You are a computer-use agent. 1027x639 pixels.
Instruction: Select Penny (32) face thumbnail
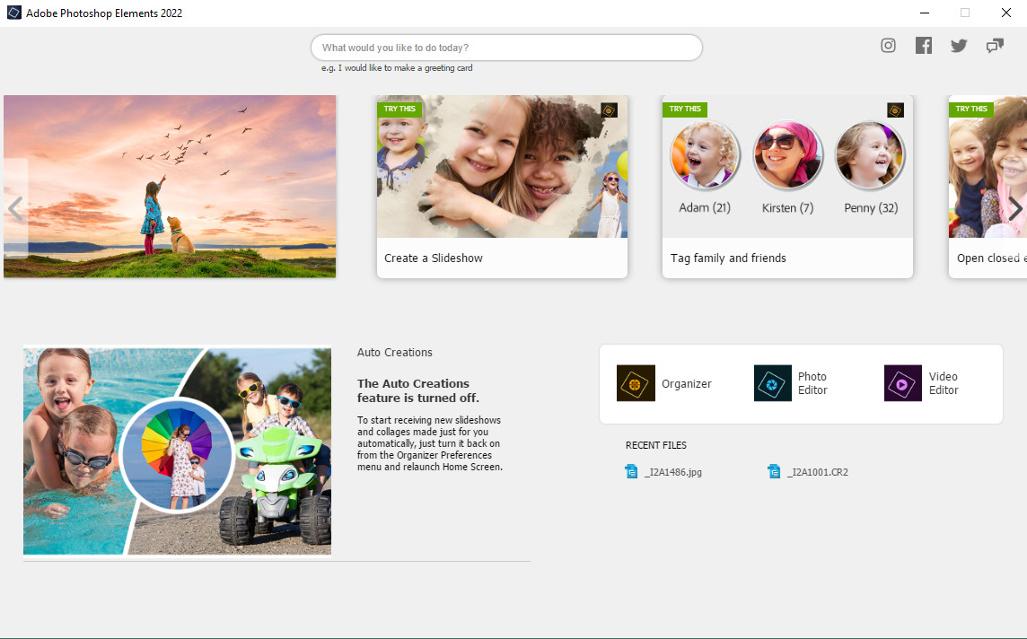click(870, 156)
